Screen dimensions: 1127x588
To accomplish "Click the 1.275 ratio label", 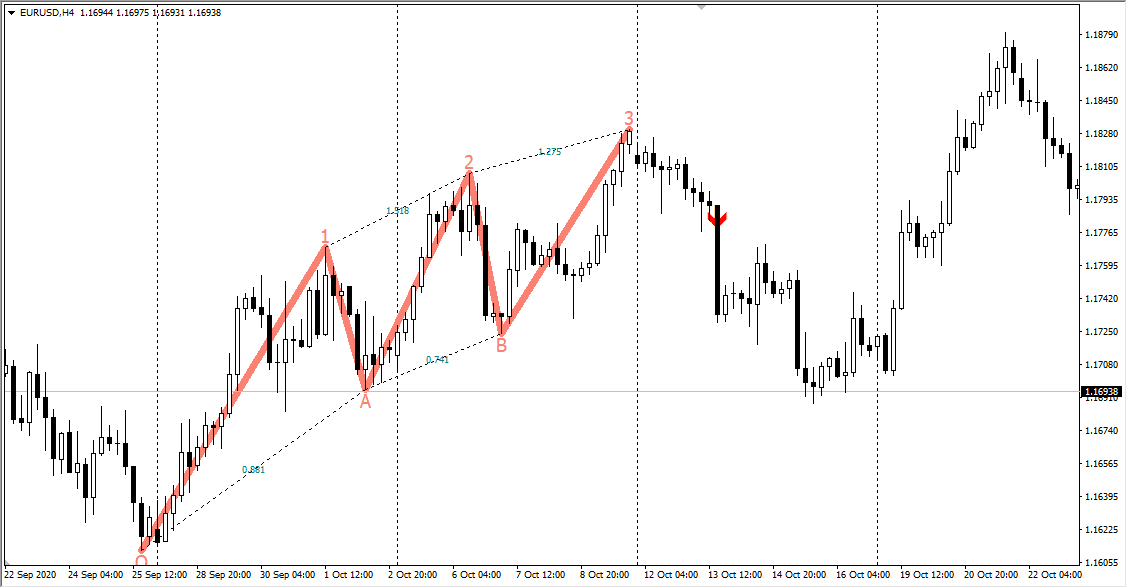I will (x=550, y=152).
